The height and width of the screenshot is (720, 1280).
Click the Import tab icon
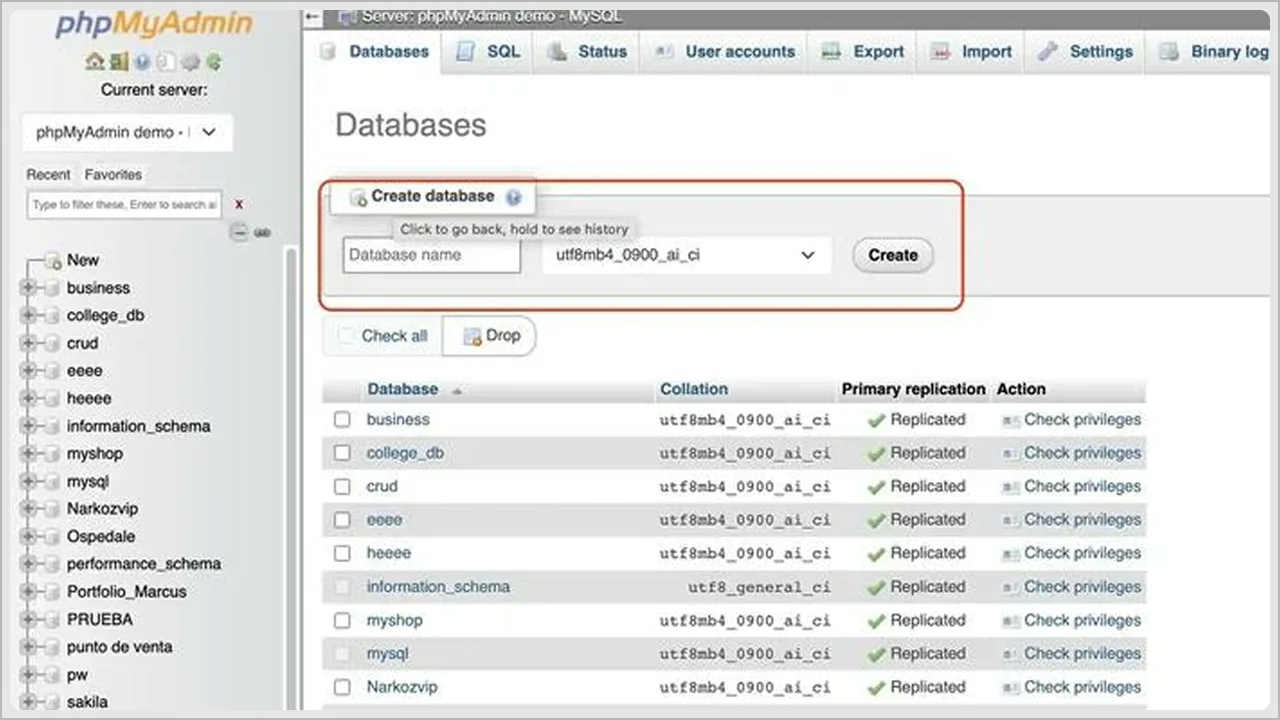(x=940, y=52)
